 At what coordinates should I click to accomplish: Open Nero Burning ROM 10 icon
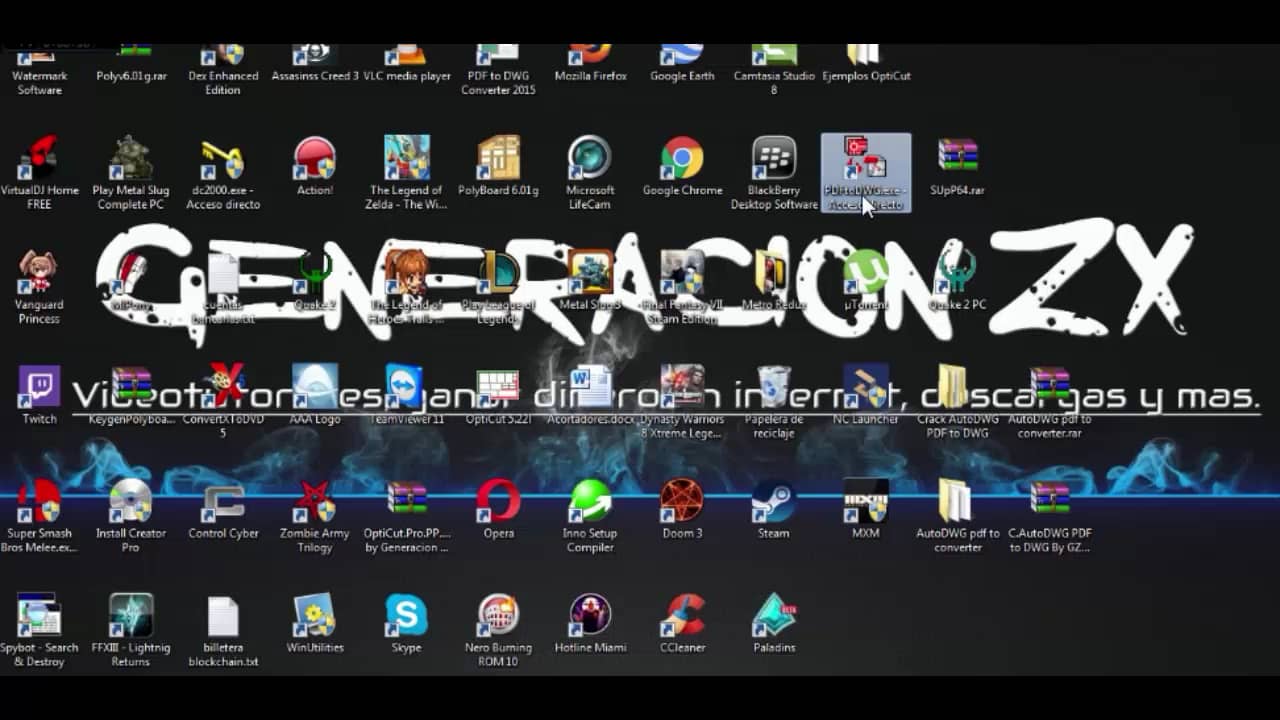pos(498,615)
